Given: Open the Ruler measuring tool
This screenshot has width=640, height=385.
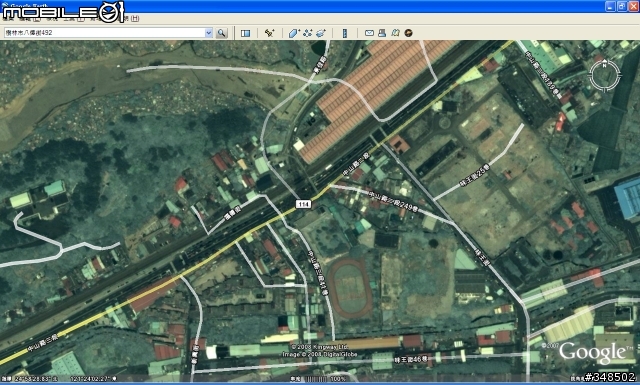Looking at the screenshot, I should (x=345, y=33).
